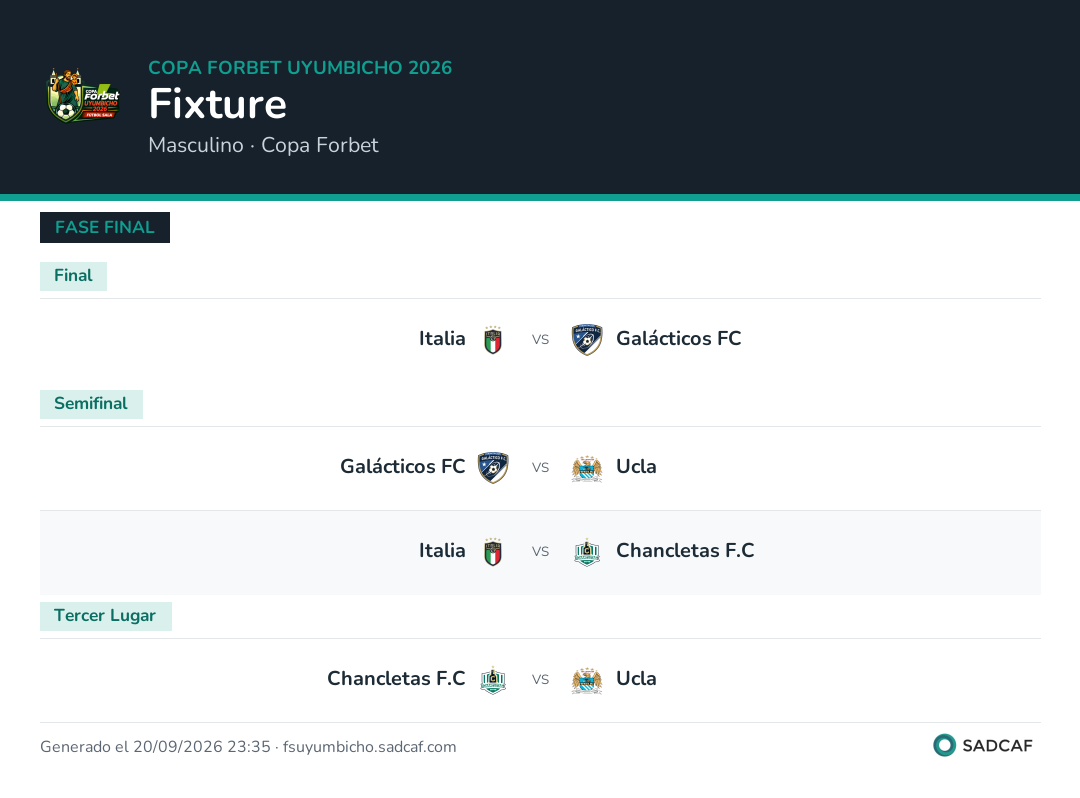Screen dimensions: 1080x798
Task: Click the Fixture page heading
Action: [218, 104]
